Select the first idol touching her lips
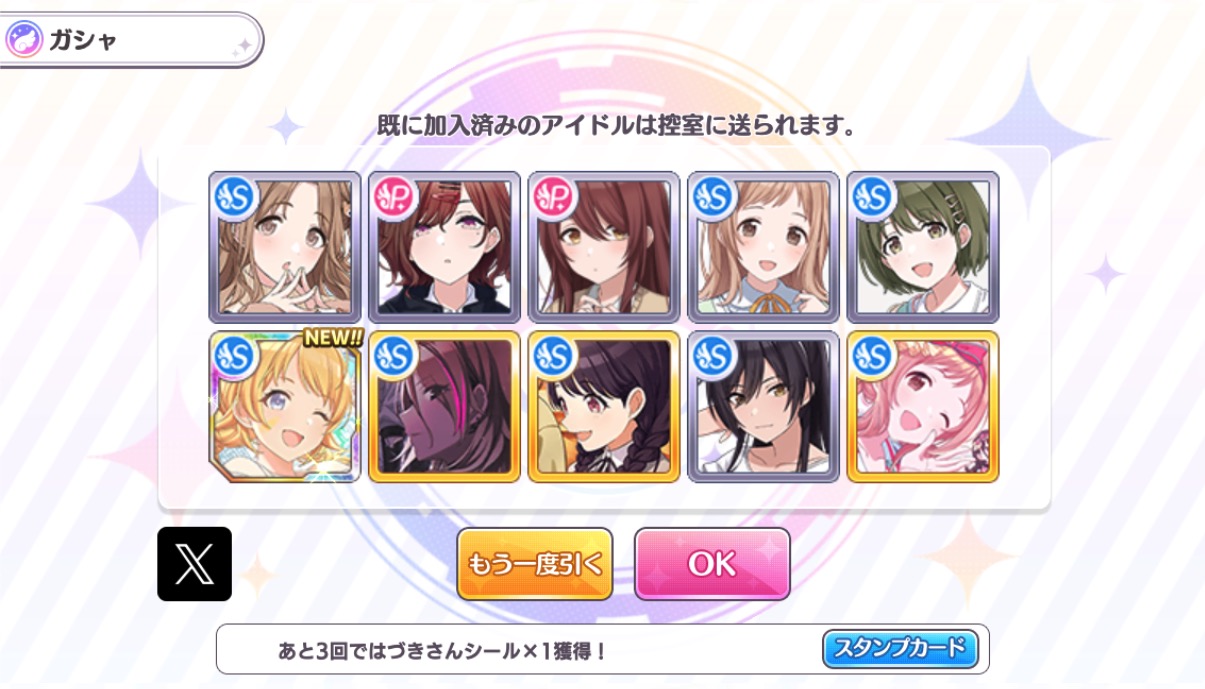Image resolution: width=1205 pixels, height=689 pixels. [284, 247]
